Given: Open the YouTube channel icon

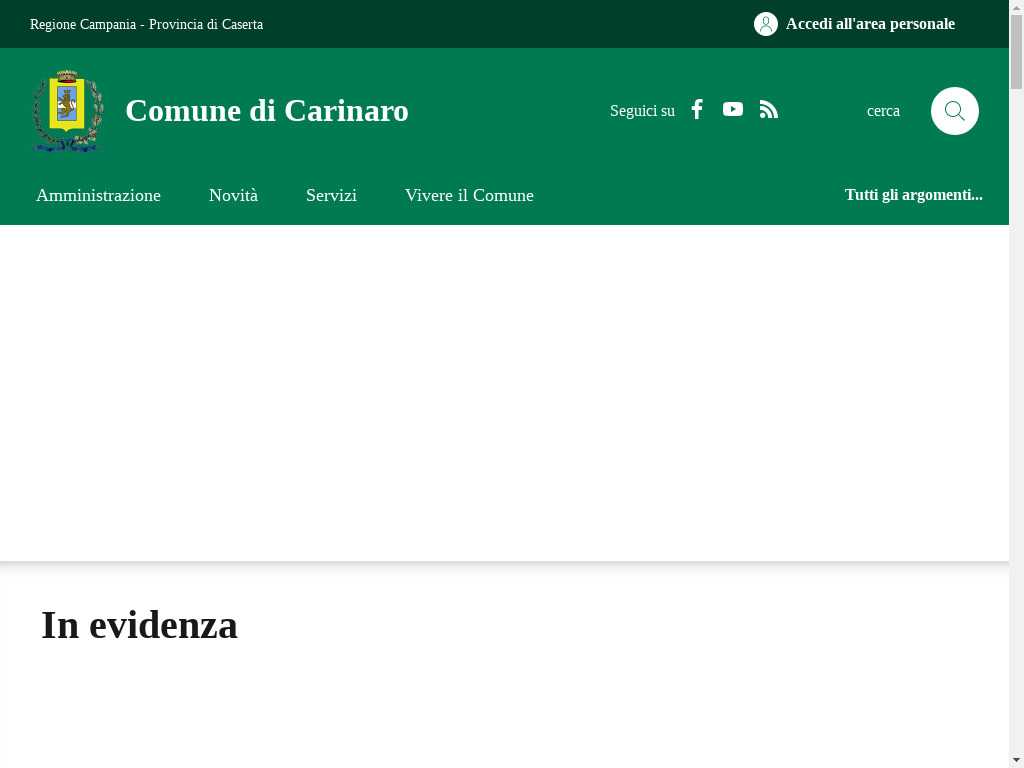Looking at the screenshot, I should pyautogui.click(x=733, y=110).
